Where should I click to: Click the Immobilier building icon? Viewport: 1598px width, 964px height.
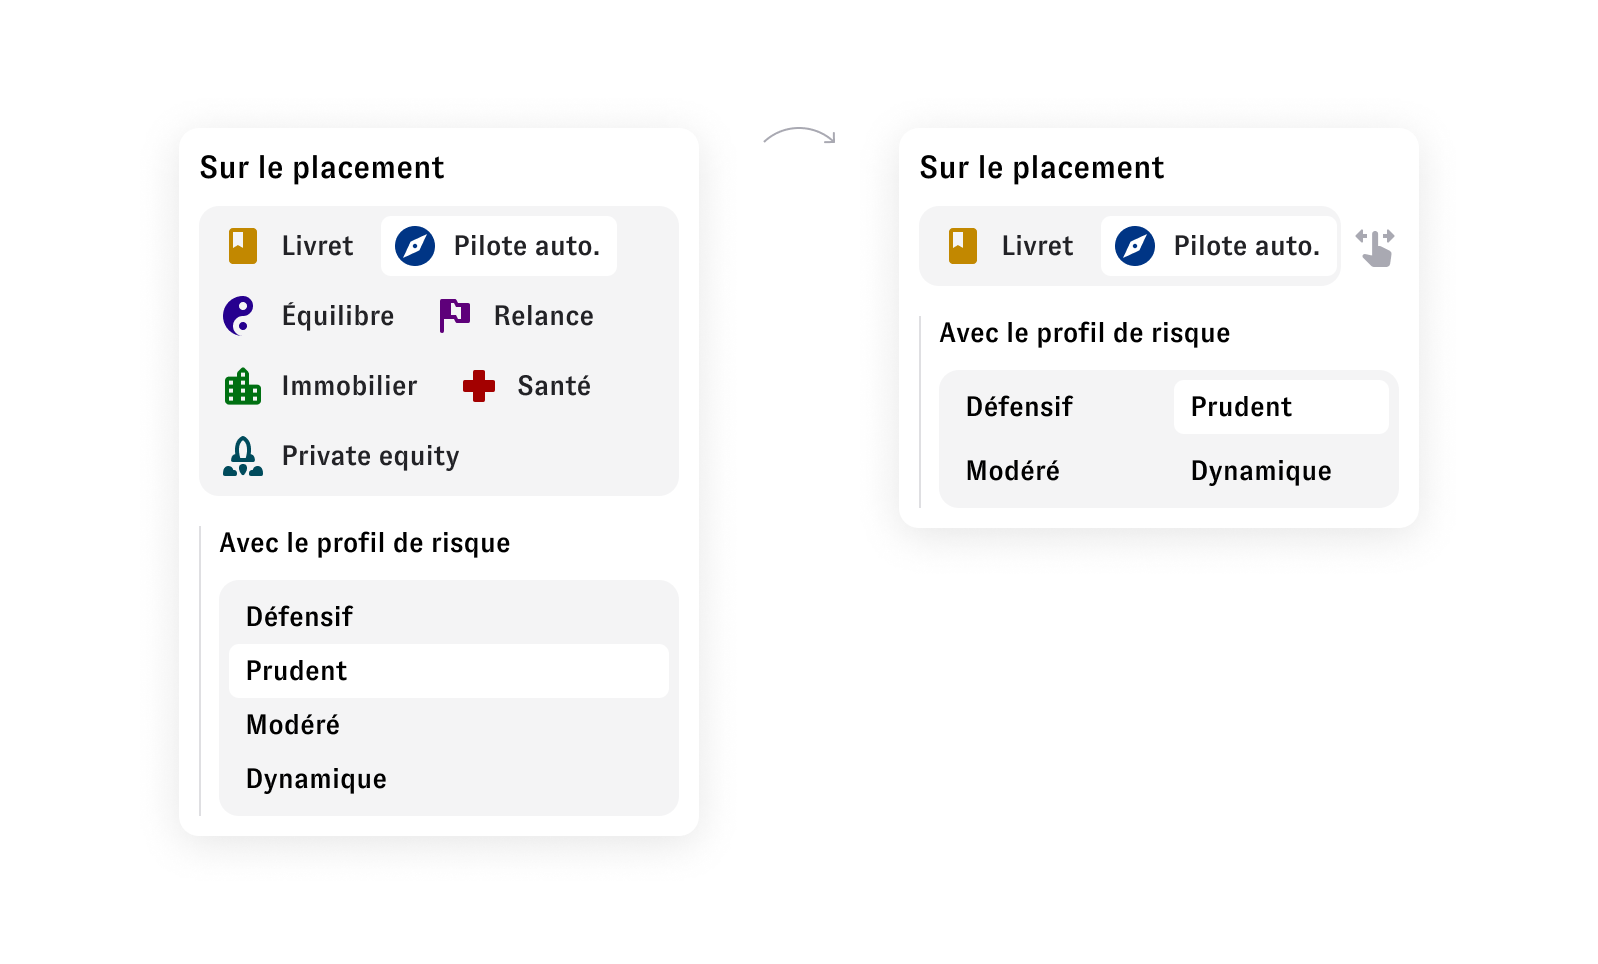click(x=243, y=386)
